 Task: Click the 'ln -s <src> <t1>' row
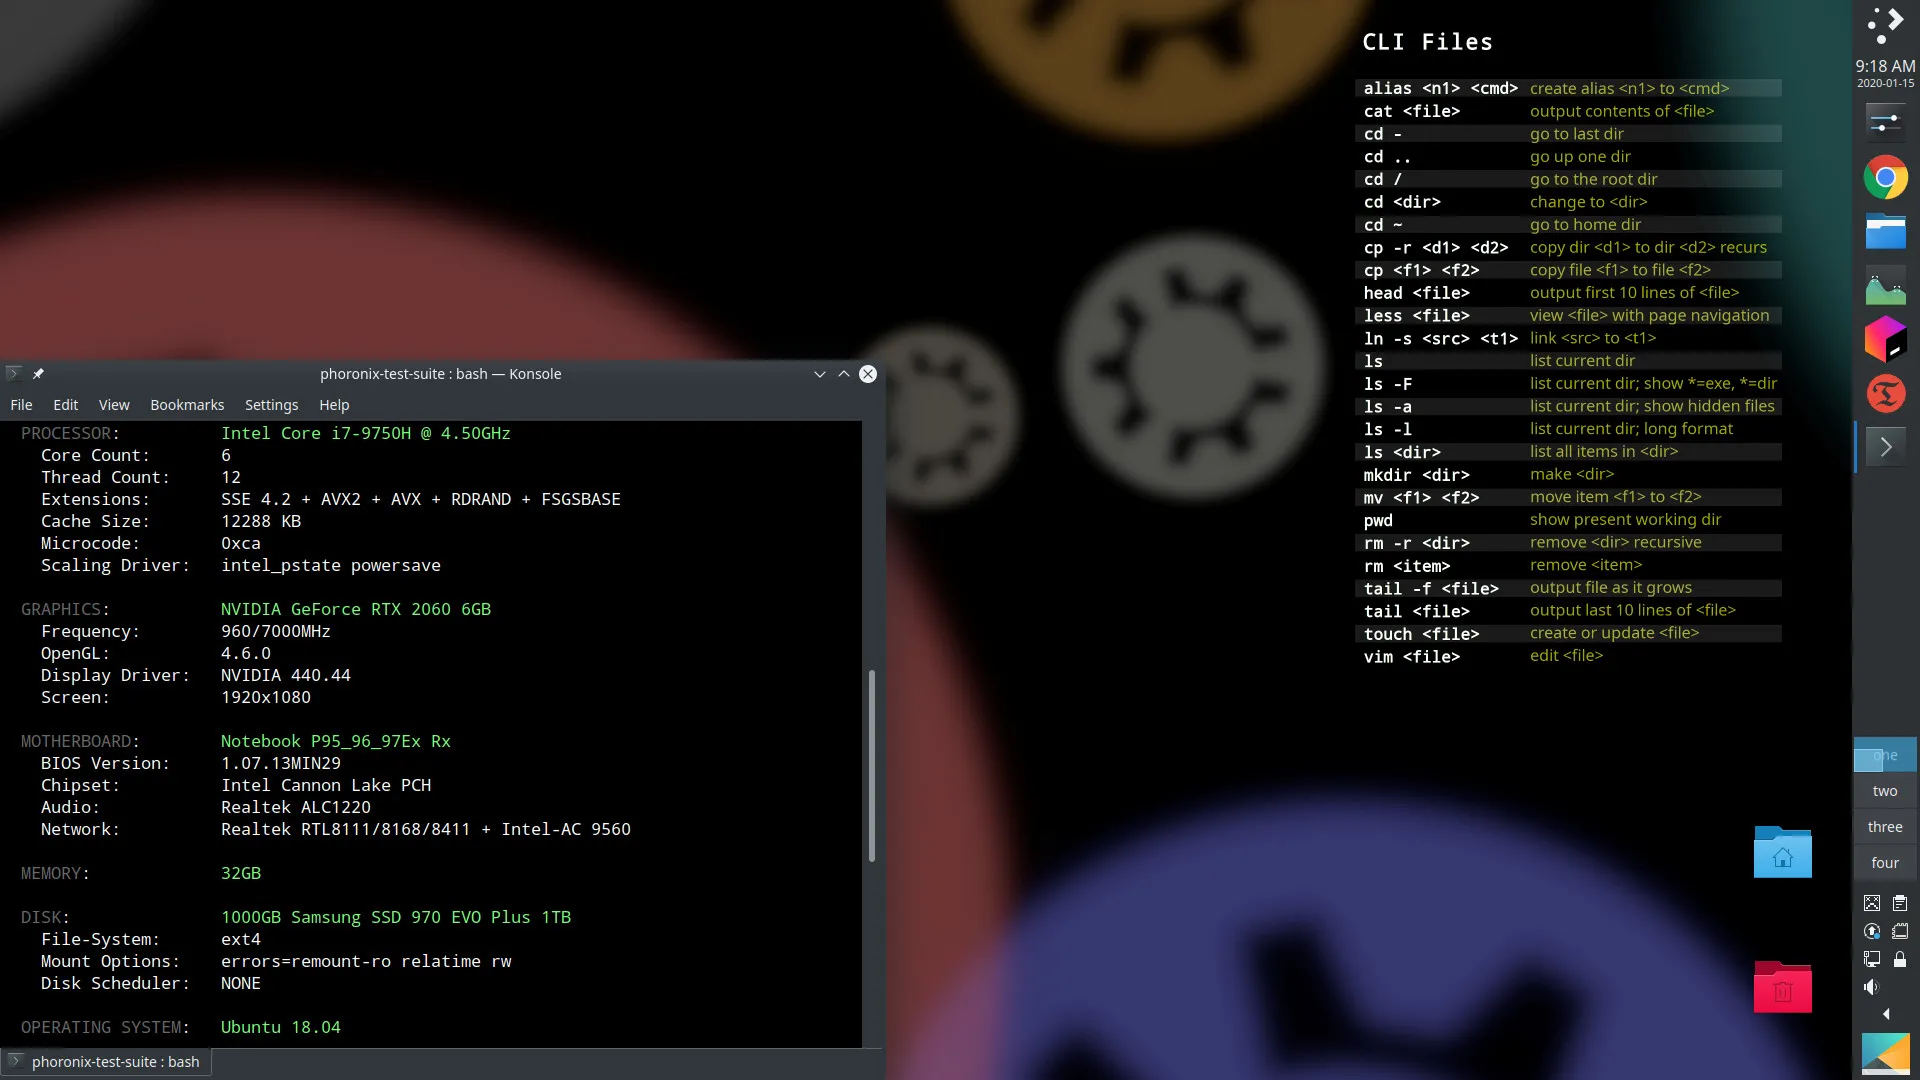pos(1568,338)
